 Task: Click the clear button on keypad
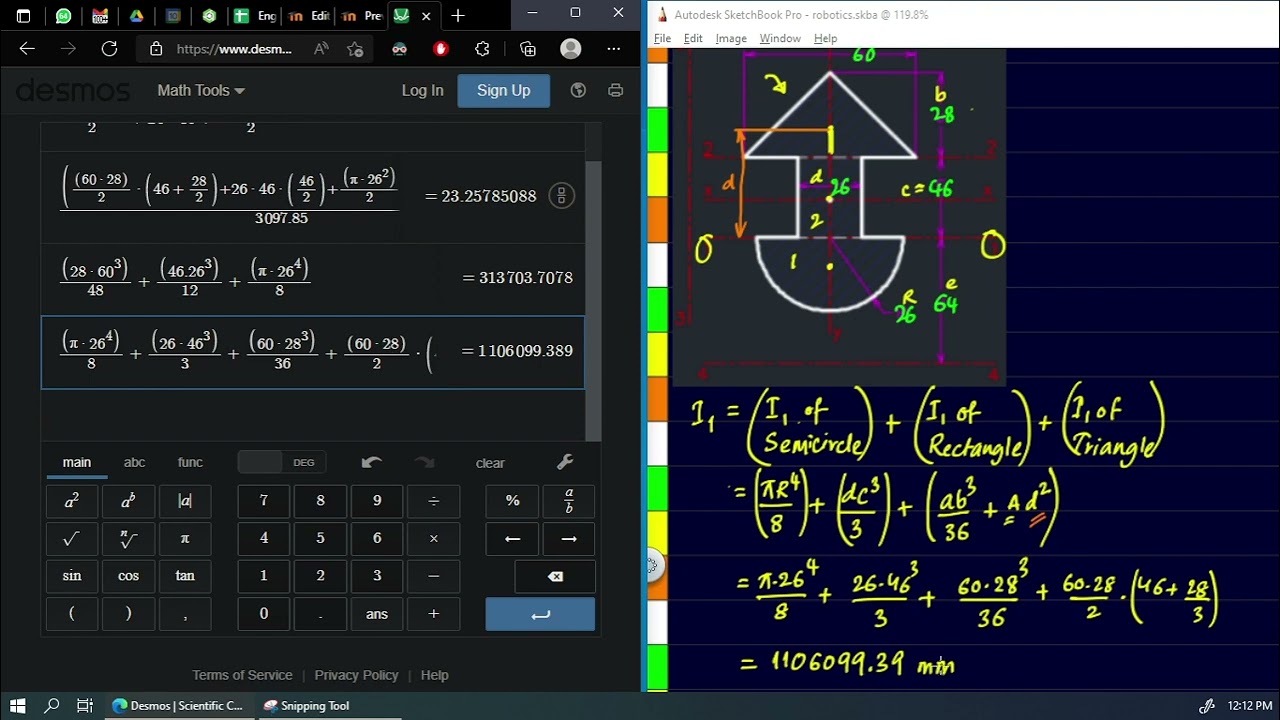[x=490, y=462]
